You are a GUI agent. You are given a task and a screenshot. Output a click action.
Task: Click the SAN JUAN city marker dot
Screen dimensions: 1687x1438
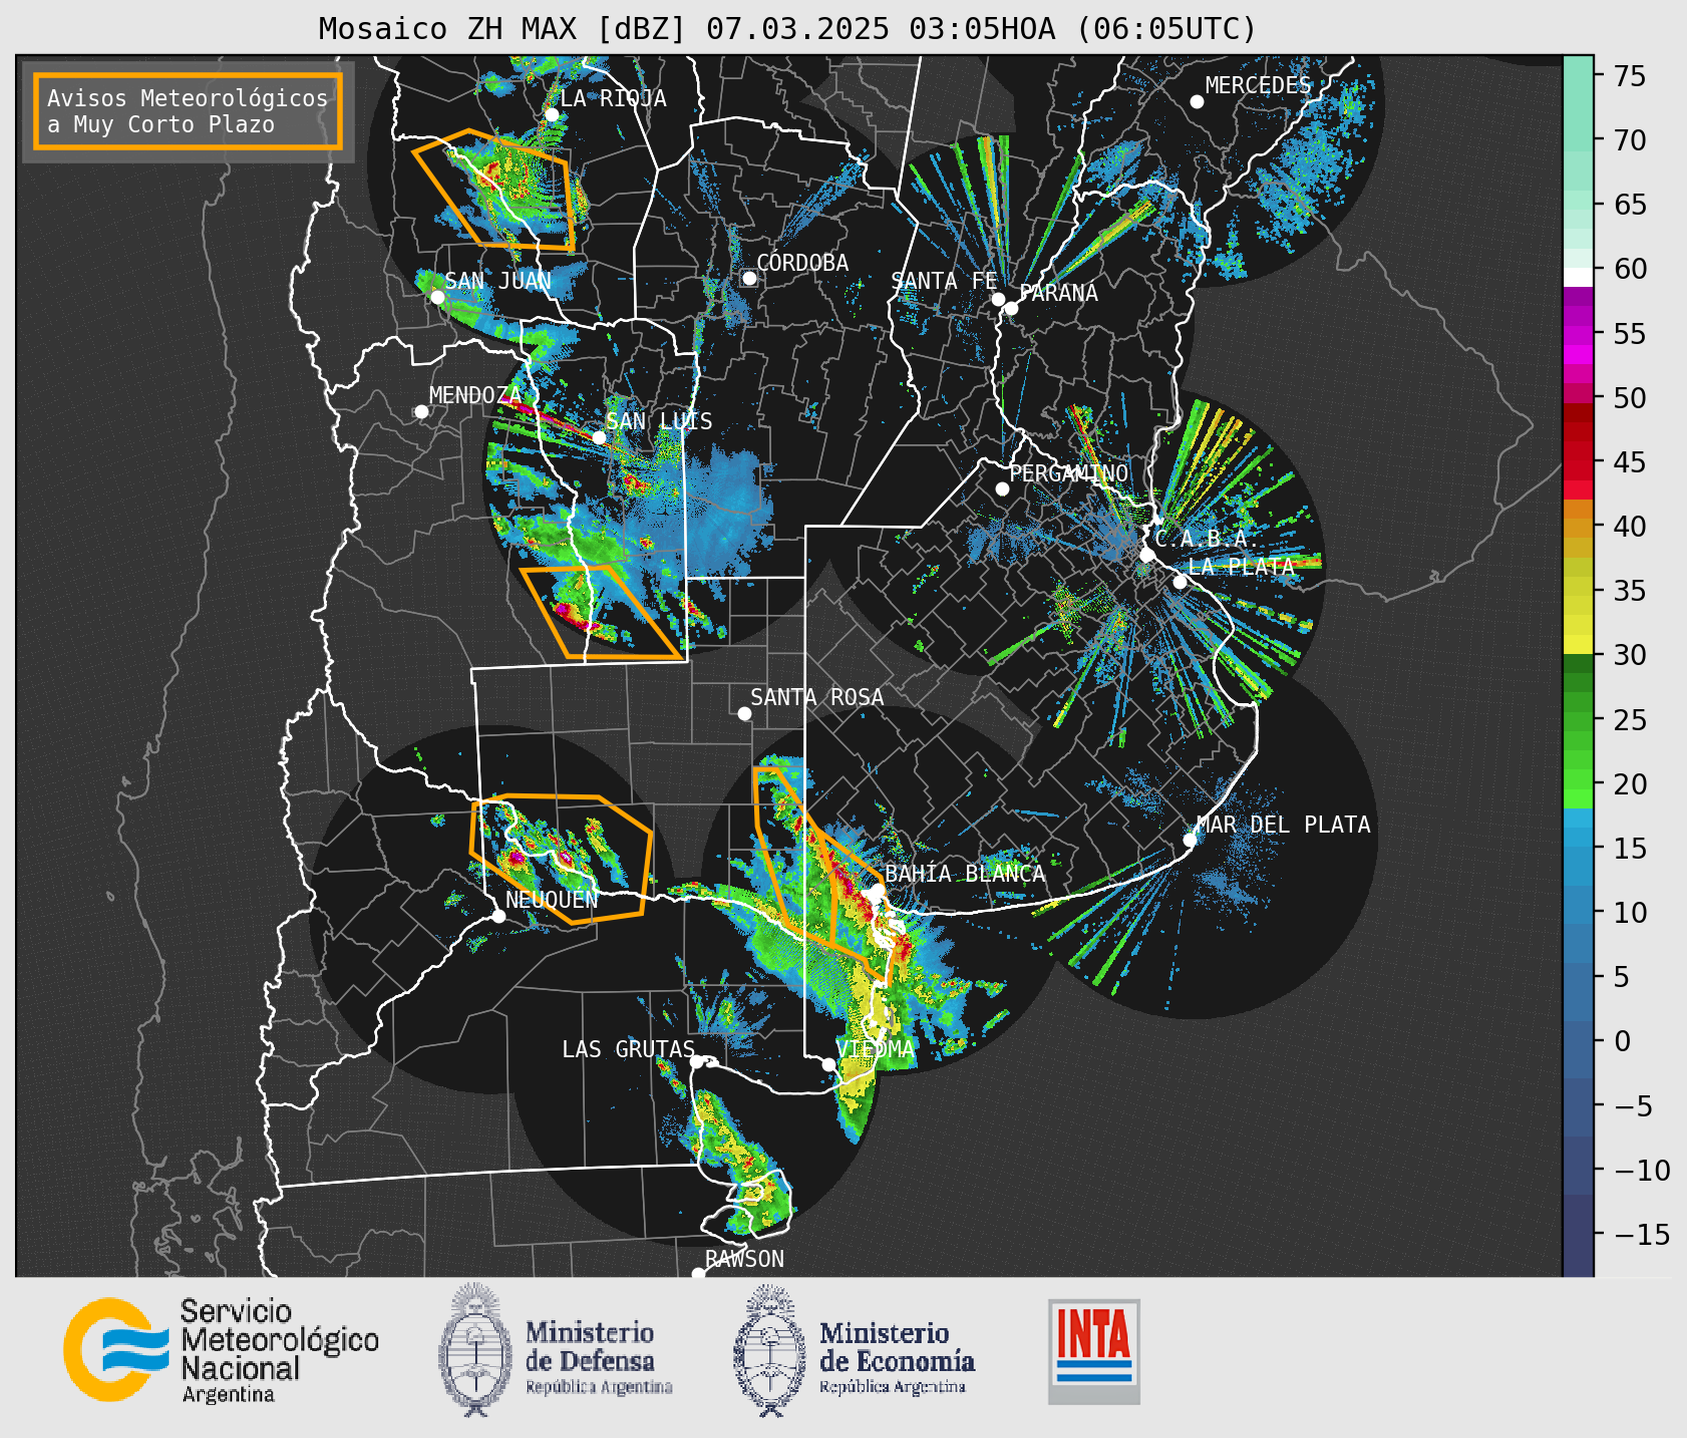[438, 297]
